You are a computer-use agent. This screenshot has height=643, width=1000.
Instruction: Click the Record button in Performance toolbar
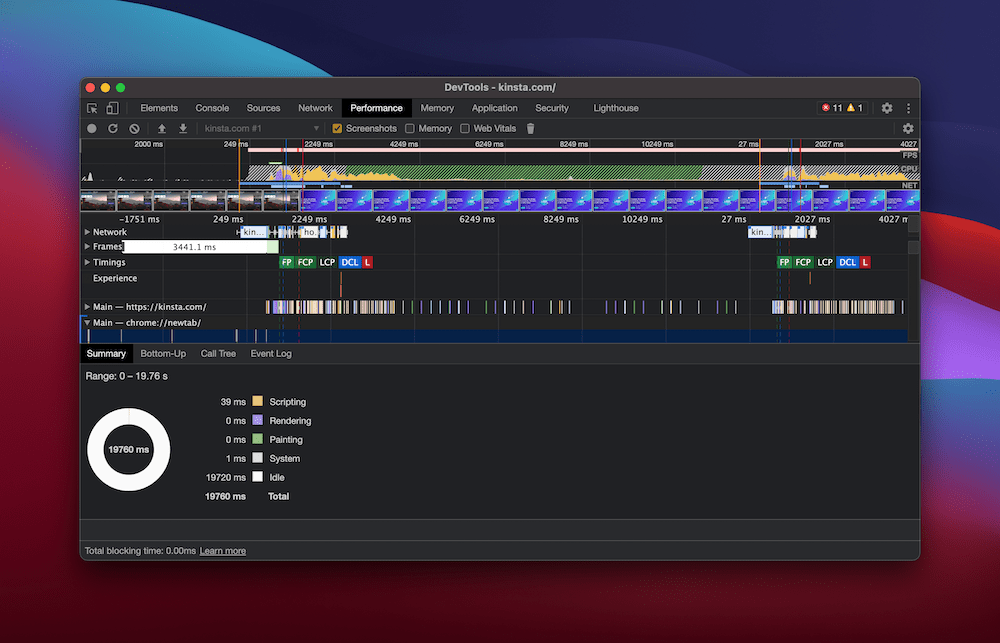point(92,129)
